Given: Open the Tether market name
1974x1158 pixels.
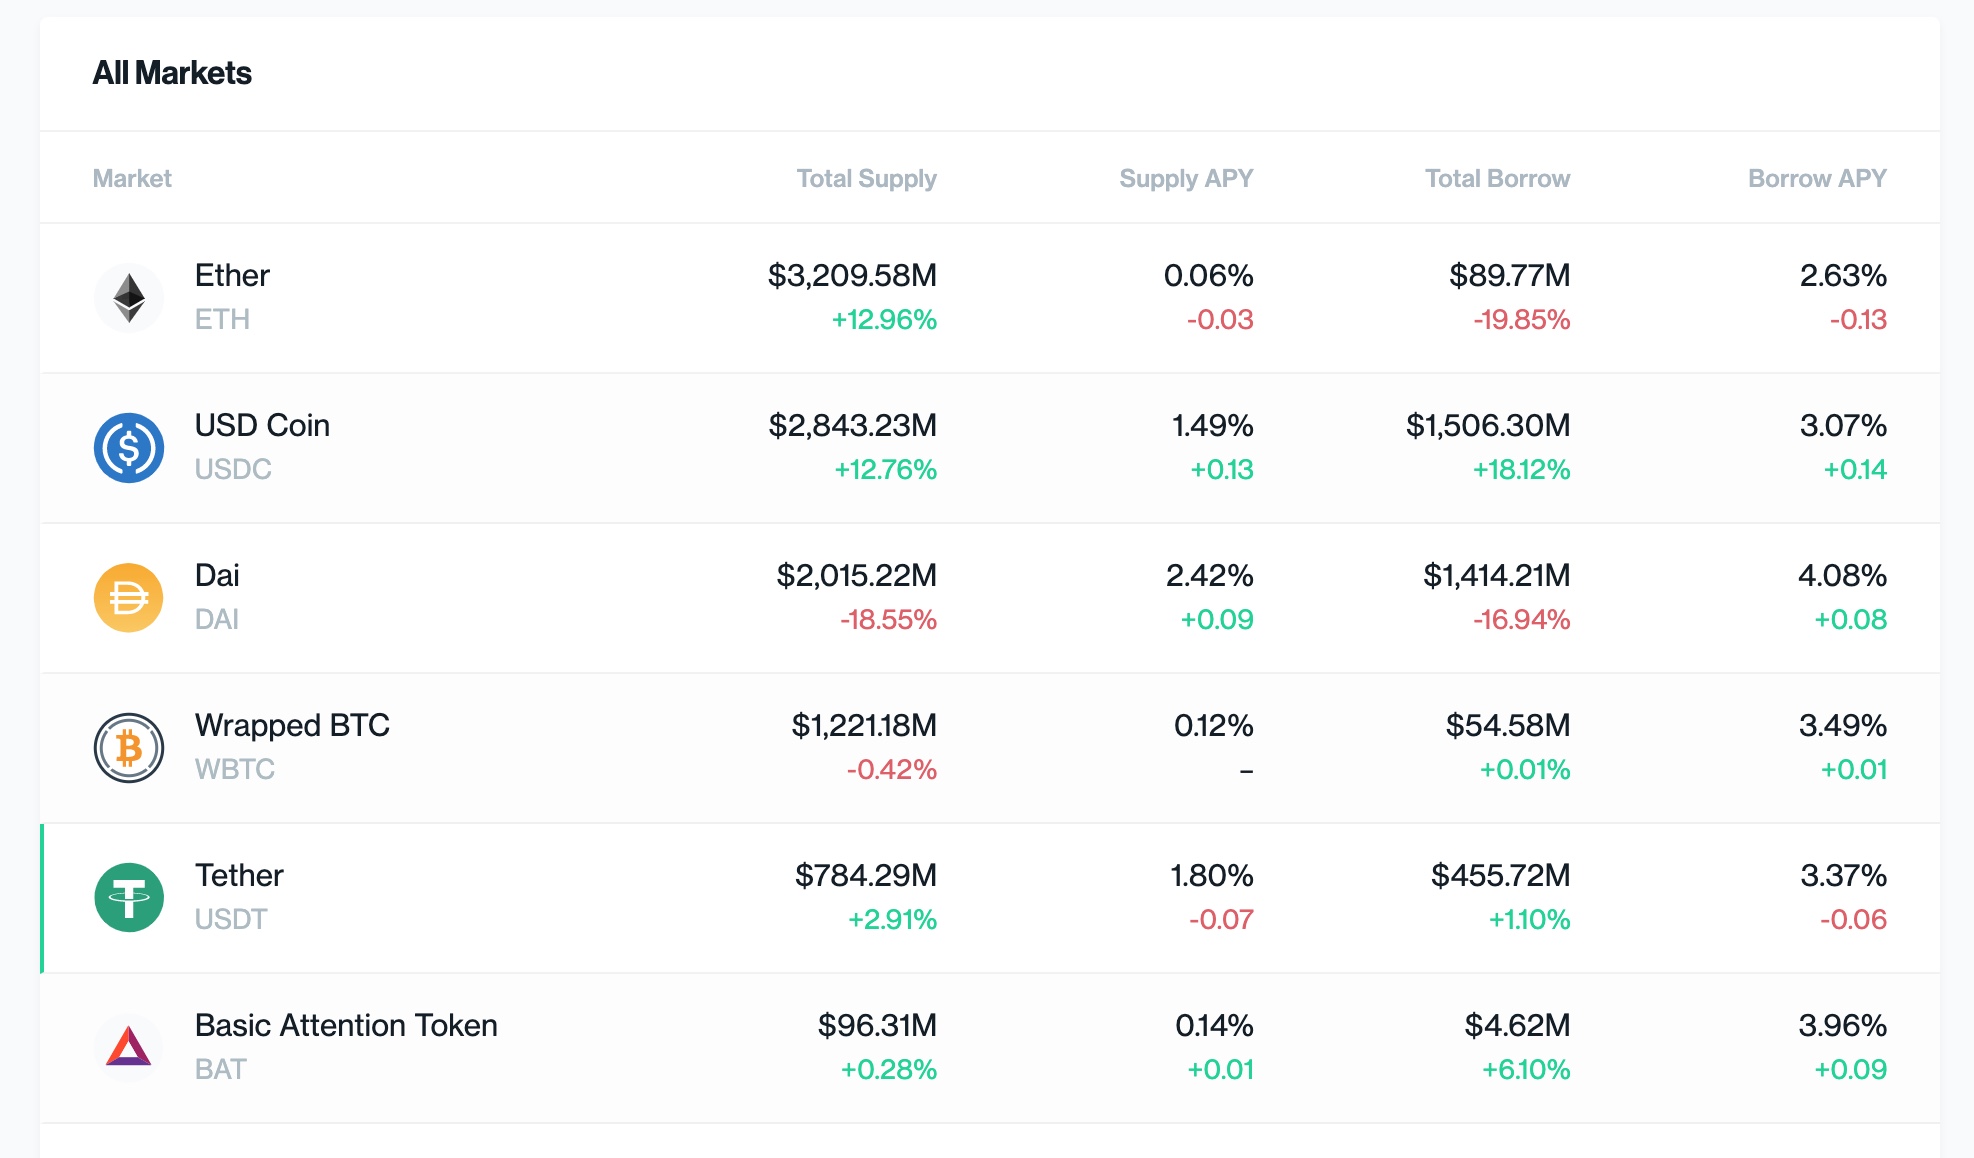Looking at the screenshot, I should click(x=239, y=875).
